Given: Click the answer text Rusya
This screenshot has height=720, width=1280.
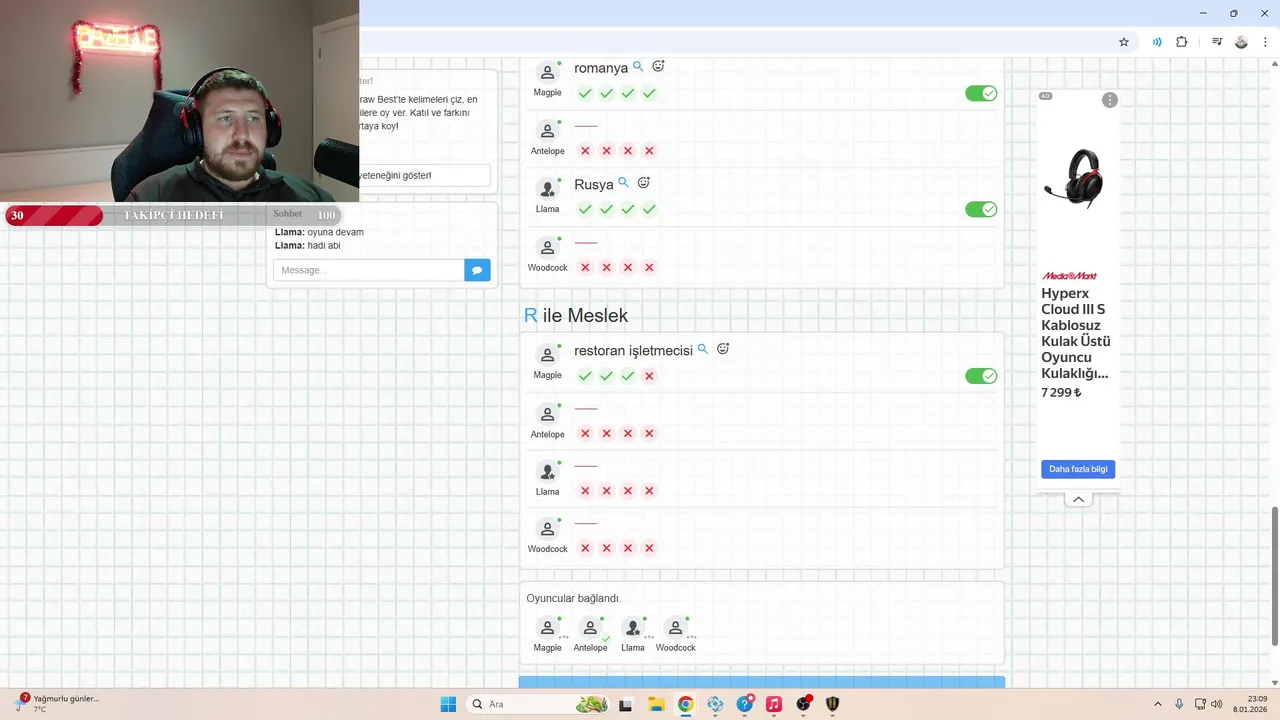Looking at the screenshot, I should 594,185.
